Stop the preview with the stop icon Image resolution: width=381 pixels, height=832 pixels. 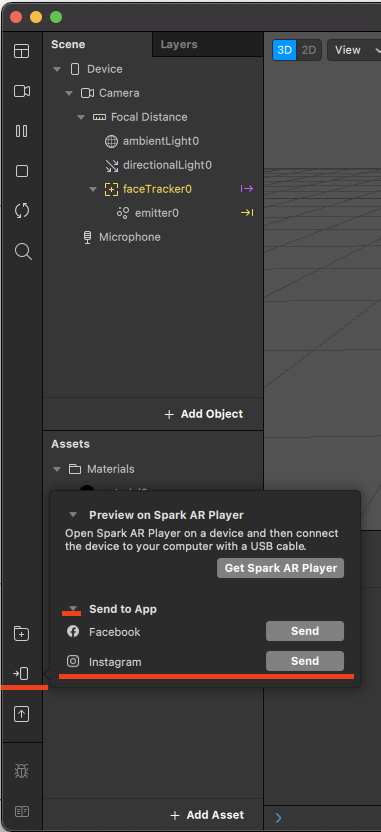tap(22, 171)
